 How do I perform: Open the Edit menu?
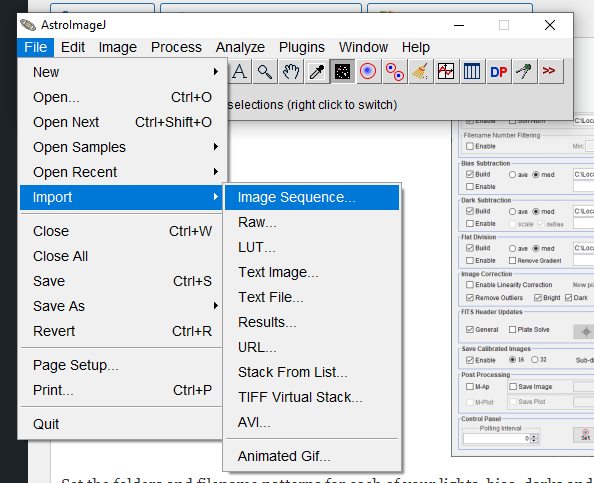tap(73, 47)
